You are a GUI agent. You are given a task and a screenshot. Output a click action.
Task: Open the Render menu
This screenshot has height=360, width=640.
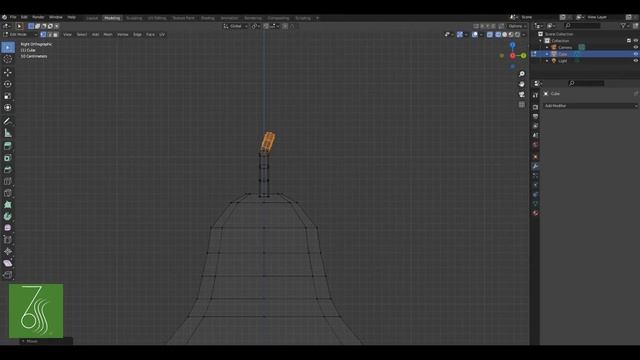pos(38,17)
